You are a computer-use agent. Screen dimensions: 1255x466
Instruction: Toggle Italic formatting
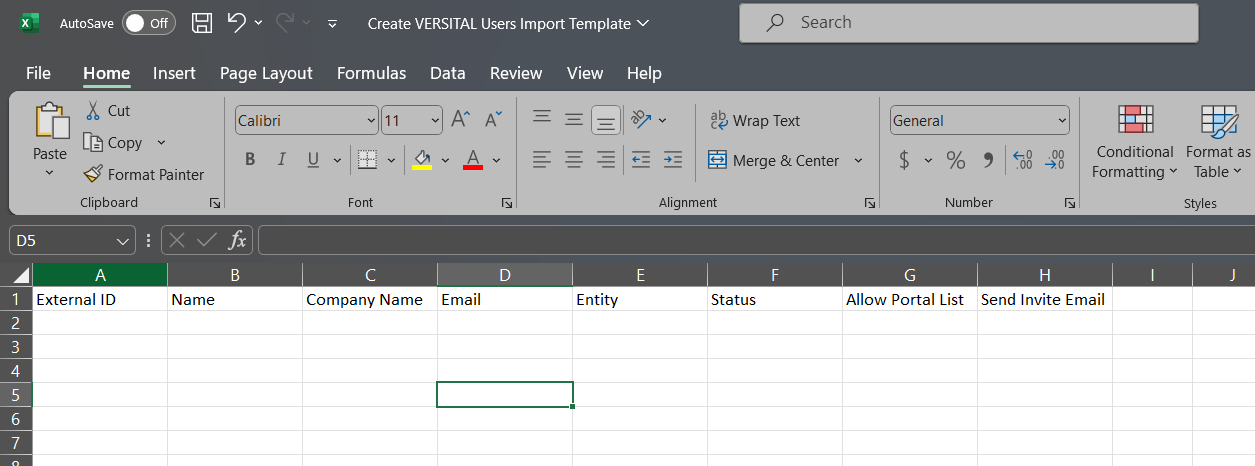[281, 160]
